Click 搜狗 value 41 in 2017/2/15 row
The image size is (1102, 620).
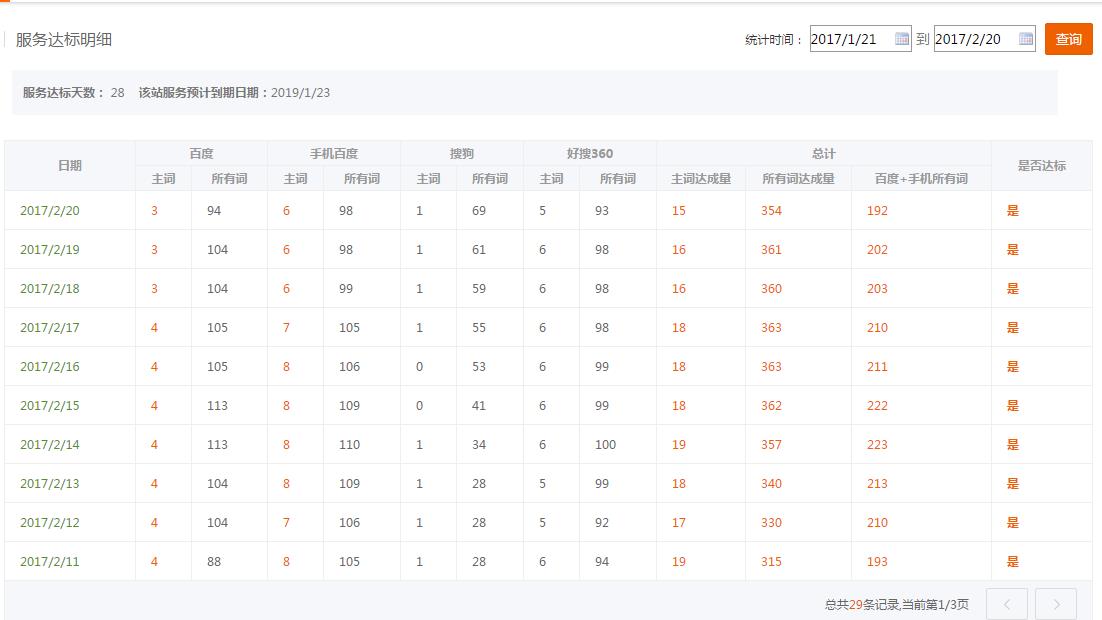(479, 406)
